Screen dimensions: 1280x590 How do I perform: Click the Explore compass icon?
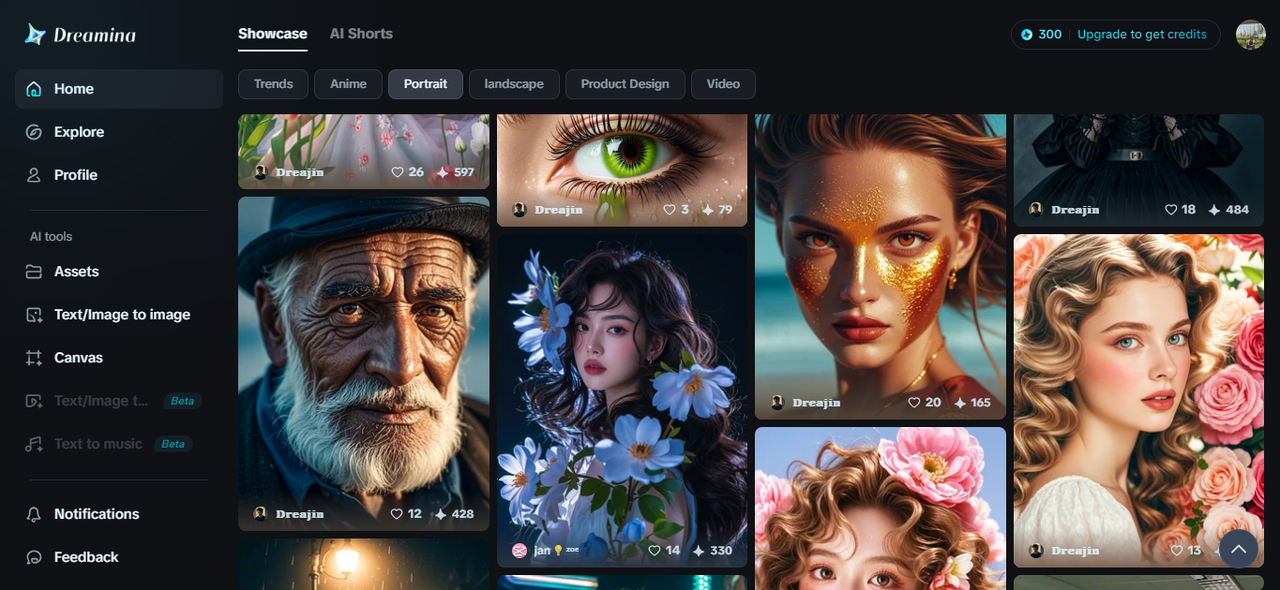(34, 132)
